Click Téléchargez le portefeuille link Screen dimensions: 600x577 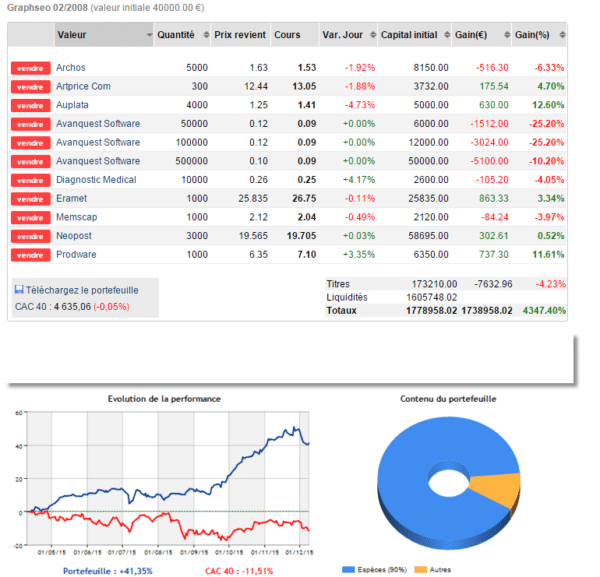click(82, 290)
